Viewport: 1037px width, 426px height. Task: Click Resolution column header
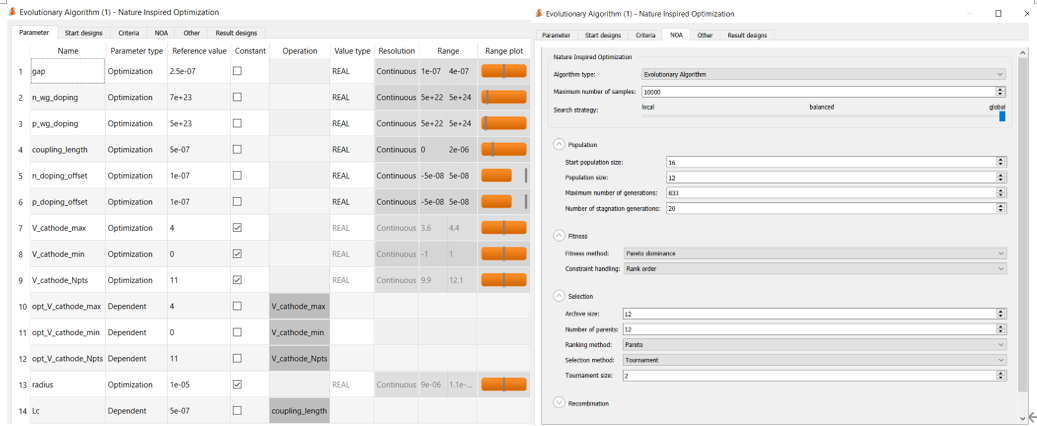pos(396,51)
